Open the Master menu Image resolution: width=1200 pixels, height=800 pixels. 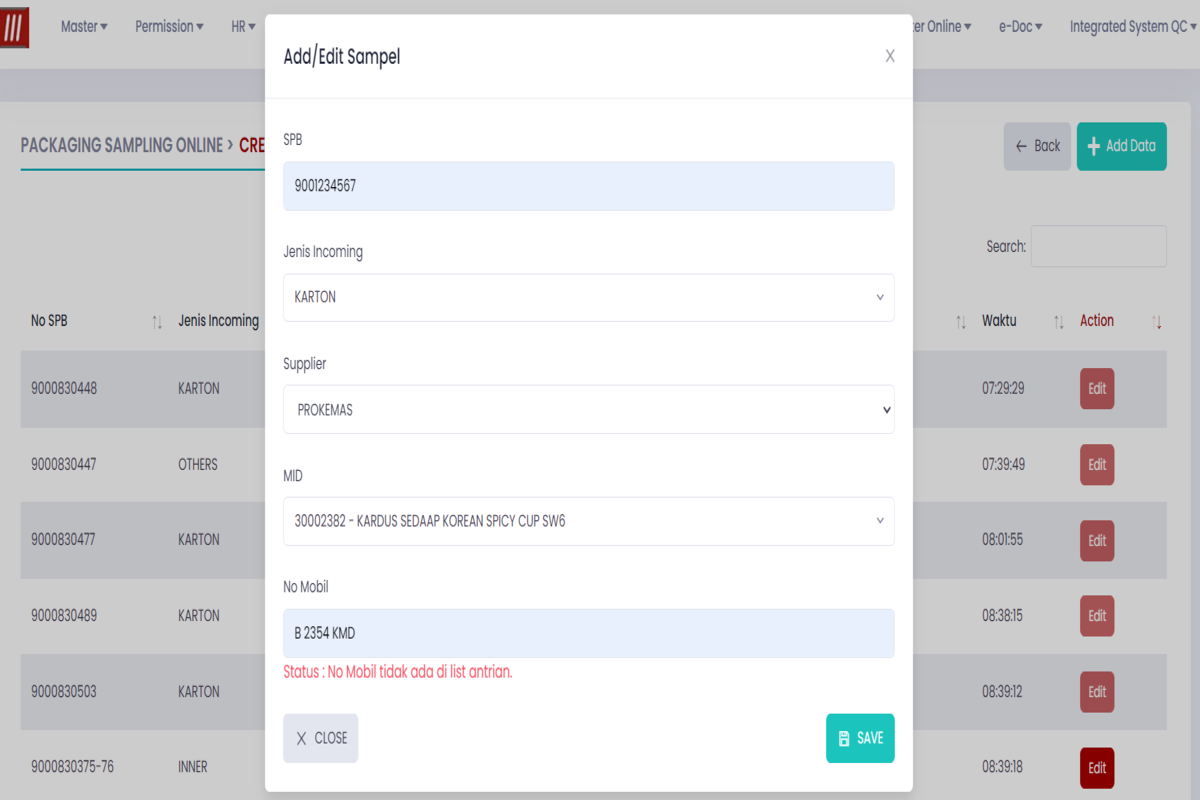84,27
